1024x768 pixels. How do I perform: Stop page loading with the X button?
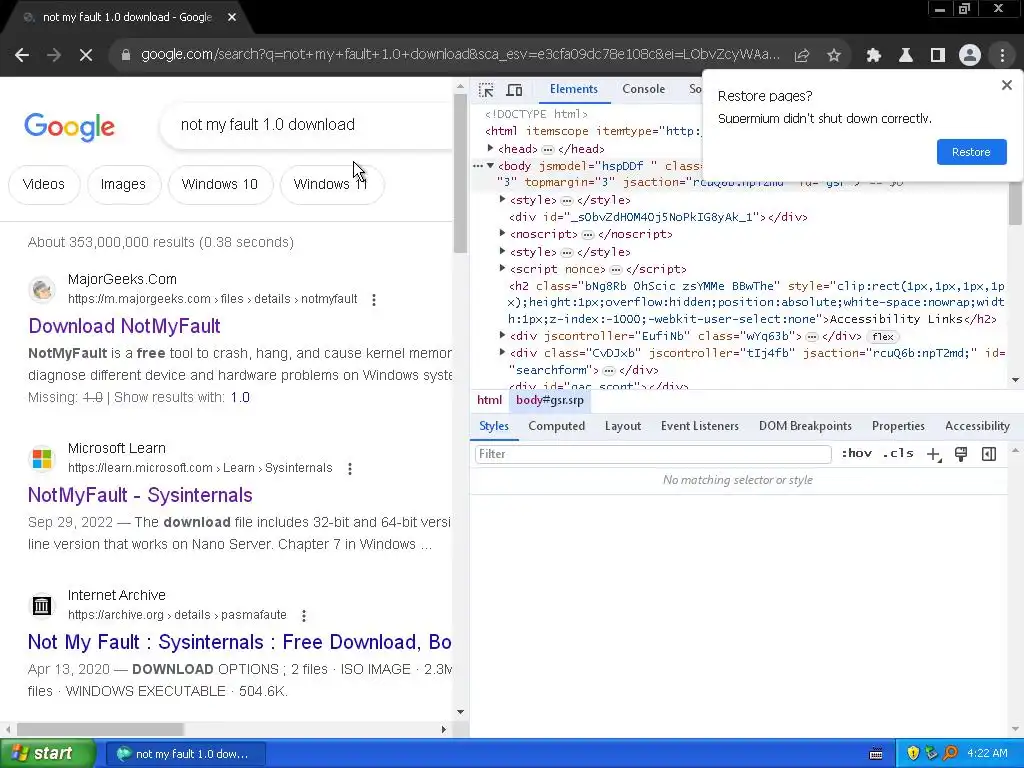tap(86, 56)
